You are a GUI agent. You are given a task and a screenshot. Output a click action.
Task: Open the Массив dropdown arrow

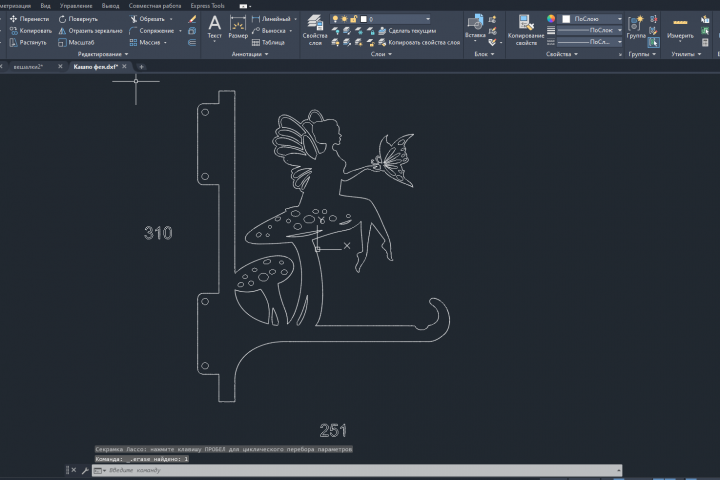165,42
